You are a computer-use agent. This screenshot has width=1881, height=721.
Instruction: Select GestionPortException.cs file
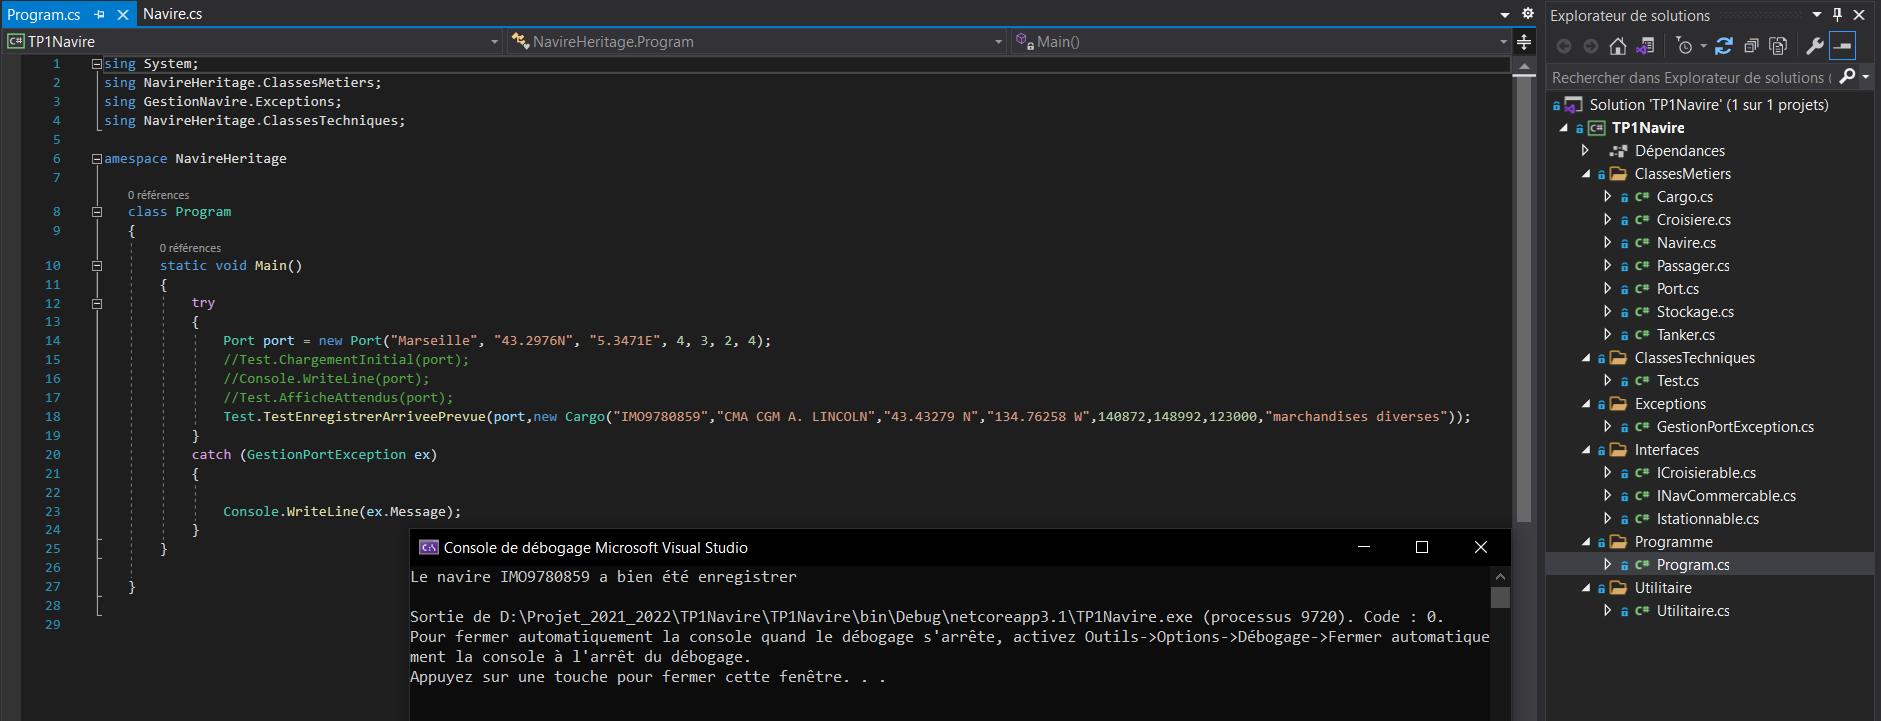click(1735, 427)
